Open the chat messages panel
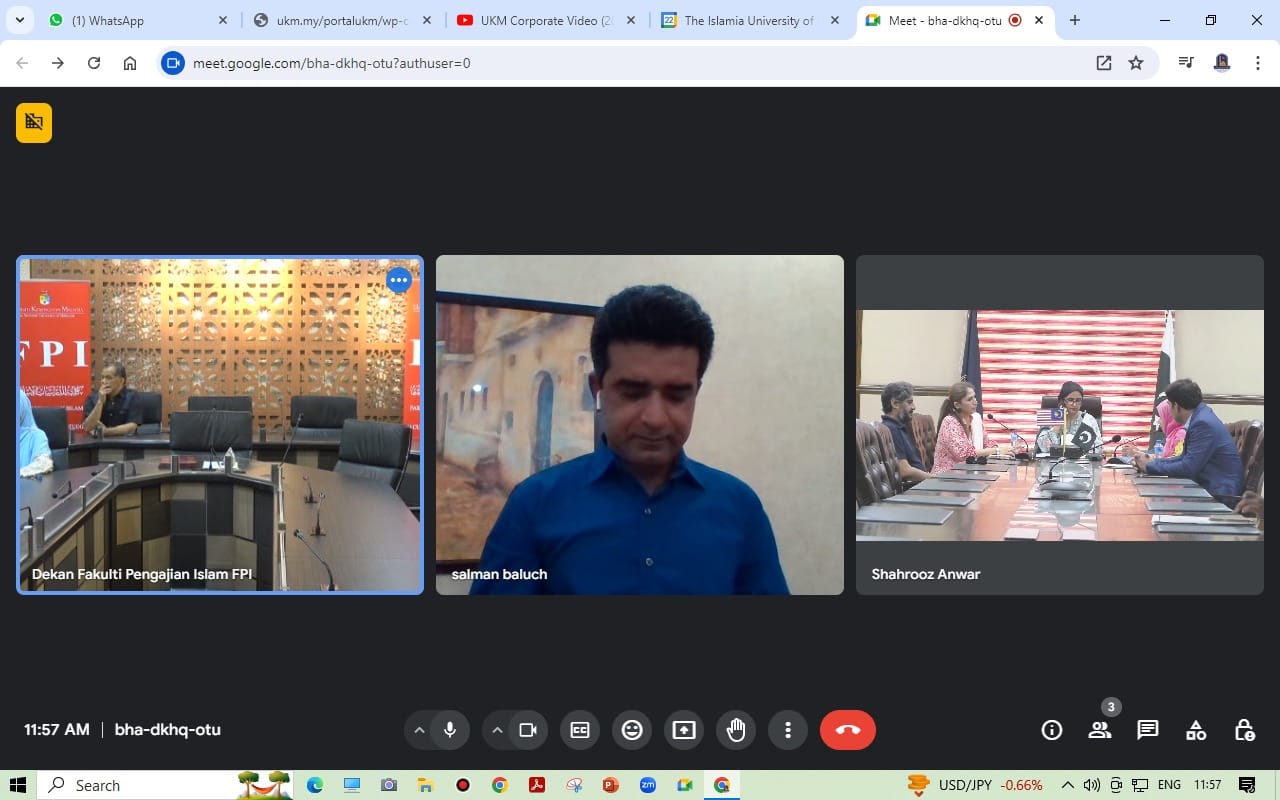The width and height of the screenshot is (1280, 800). [x=1148, y=730]
